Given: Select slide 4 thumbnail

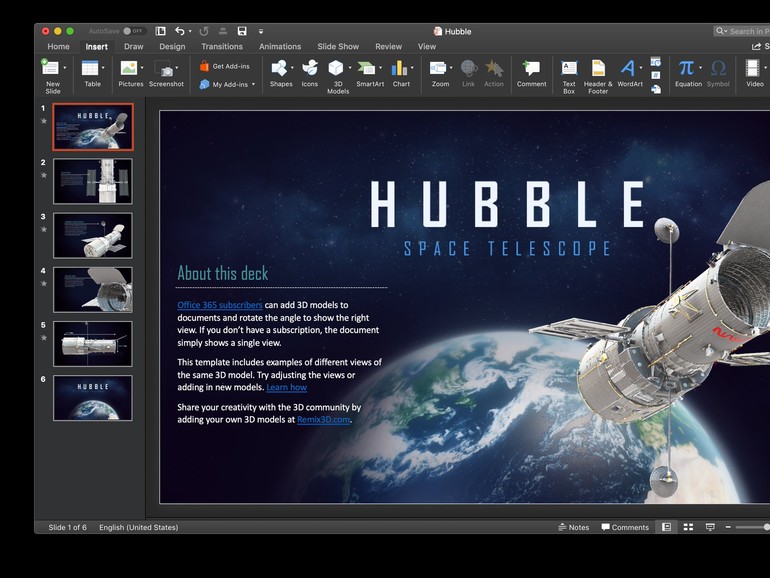Looking at the screenshot, I should coord(93,290).
